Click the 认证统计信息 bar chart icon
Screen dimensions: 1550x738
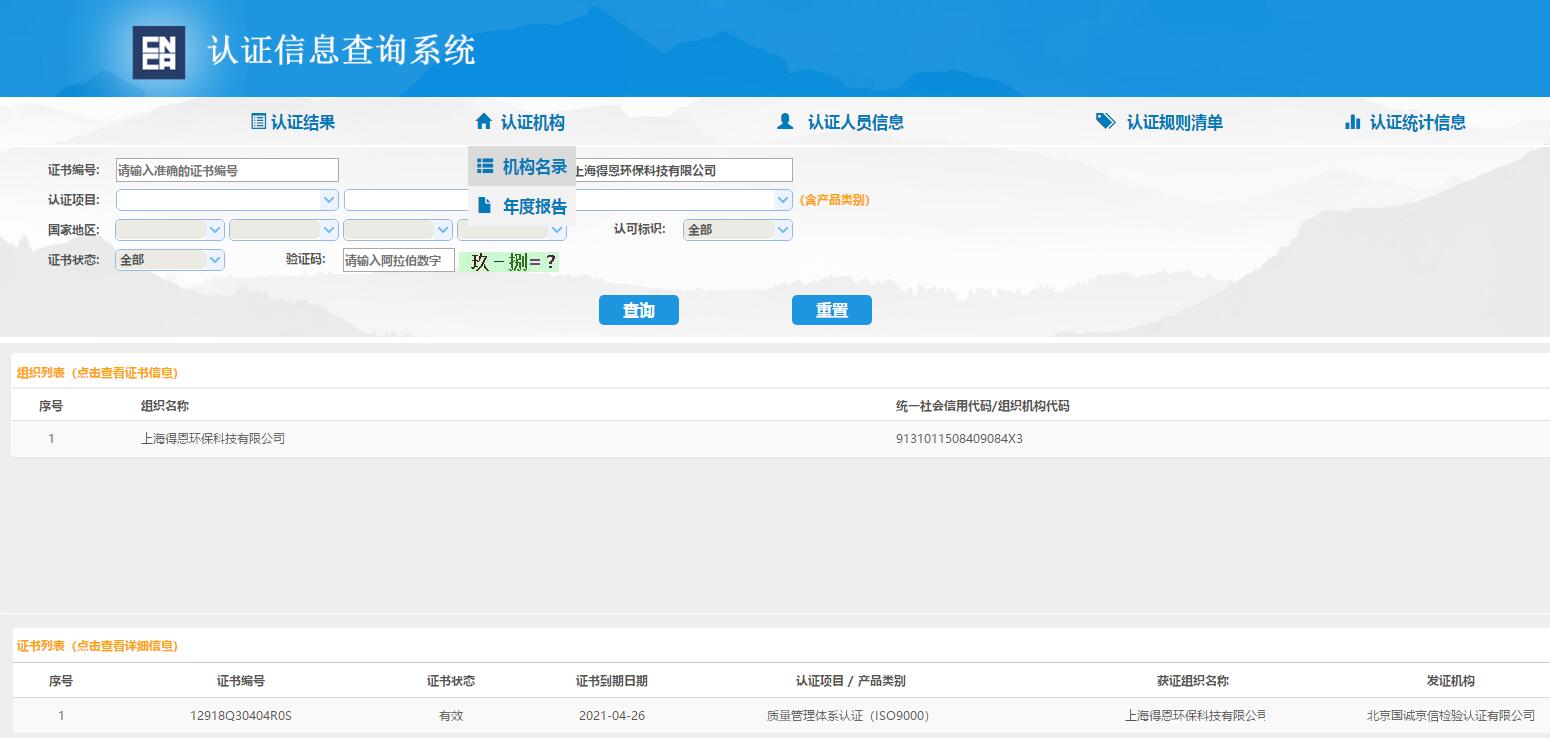[x=1353, y=122]
